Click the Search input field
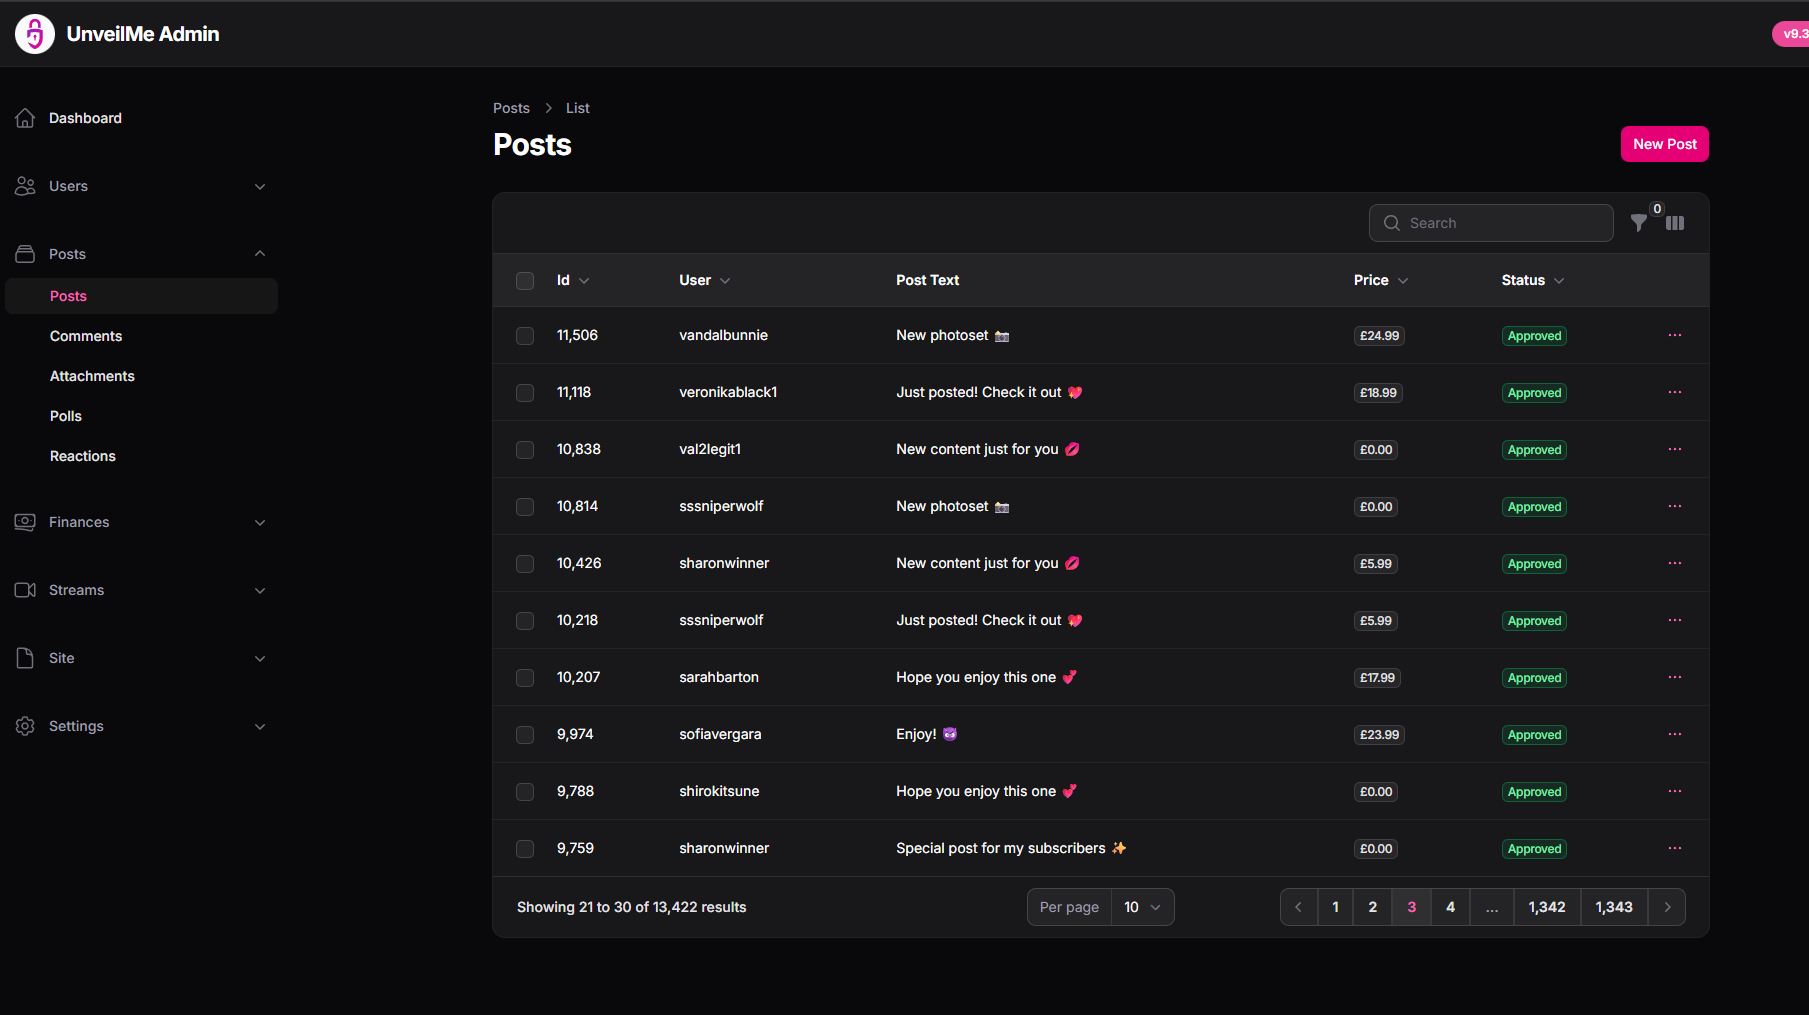The width and height of the screenshot is (1809, 1015). click(x=1502, y=223)
